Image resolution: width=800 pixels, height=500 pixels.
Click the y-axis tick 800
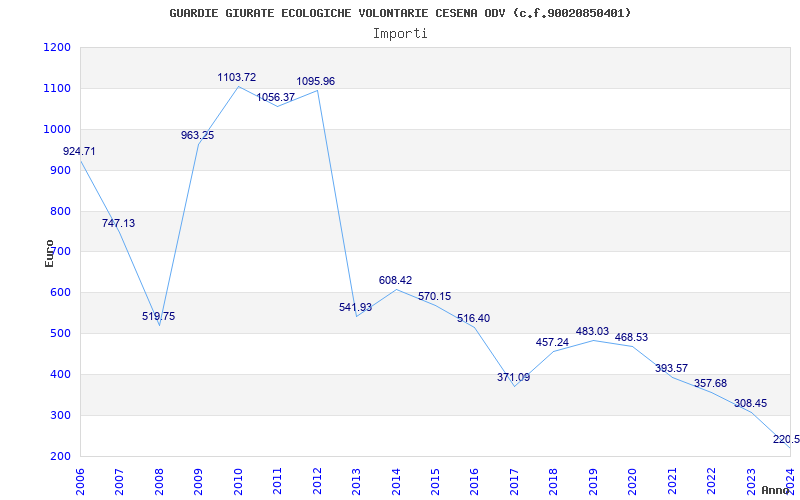(x=60, y=211)
